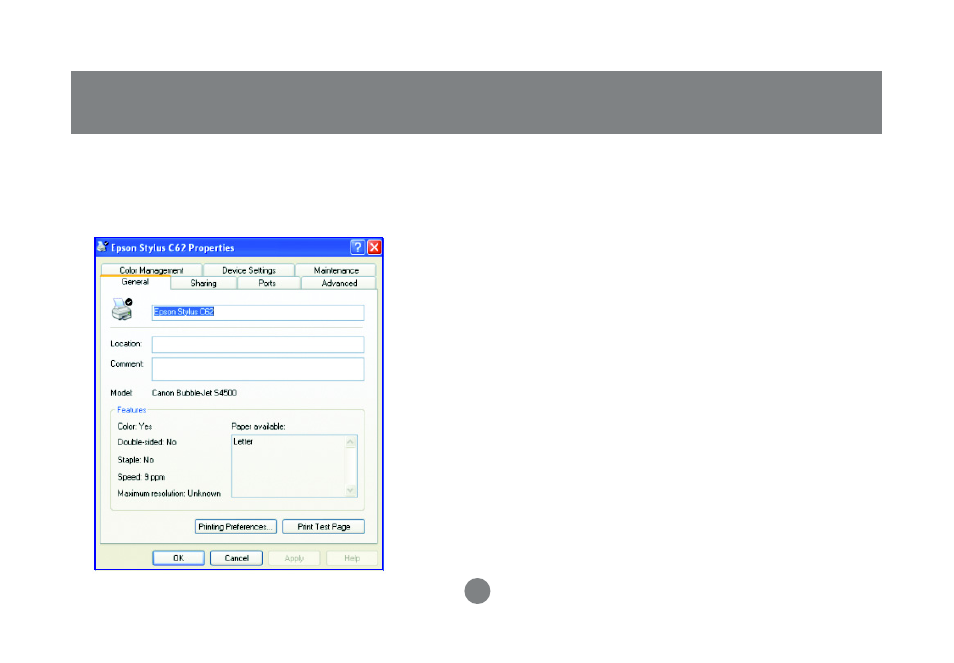Click the paper list scroll down arrow

[350, 490]
